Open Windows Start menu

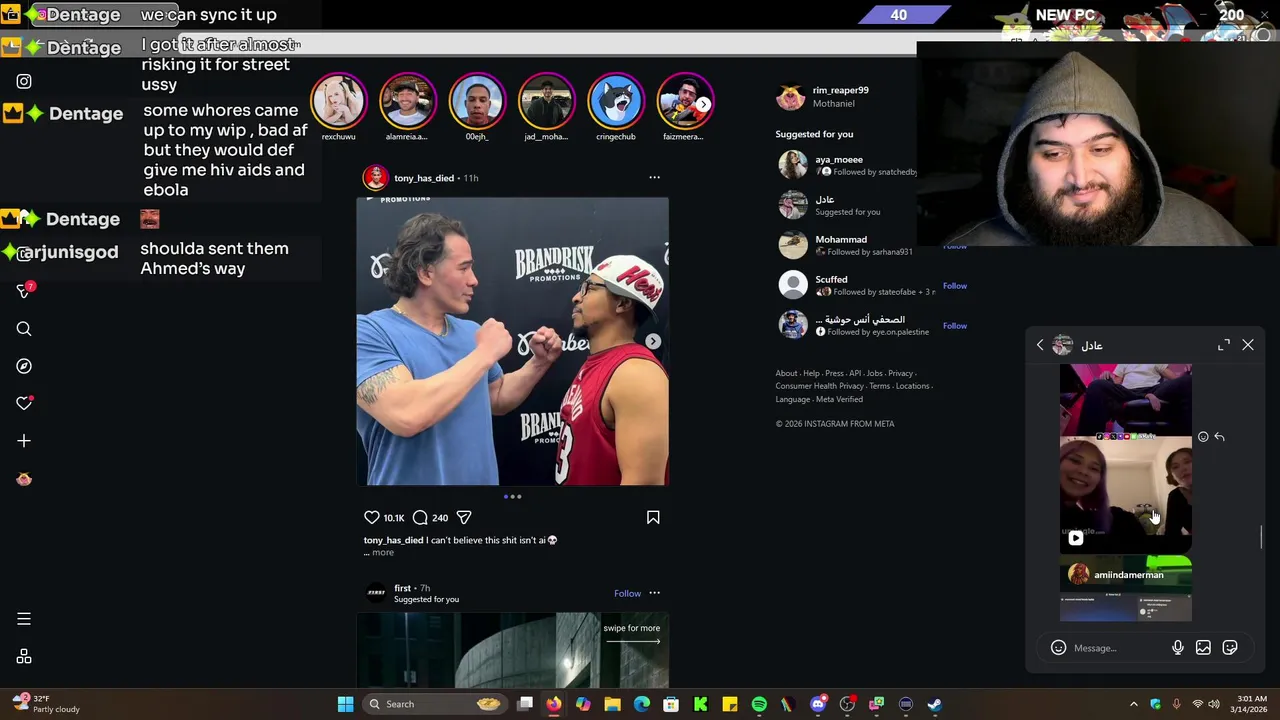click(x=345, y=704)
